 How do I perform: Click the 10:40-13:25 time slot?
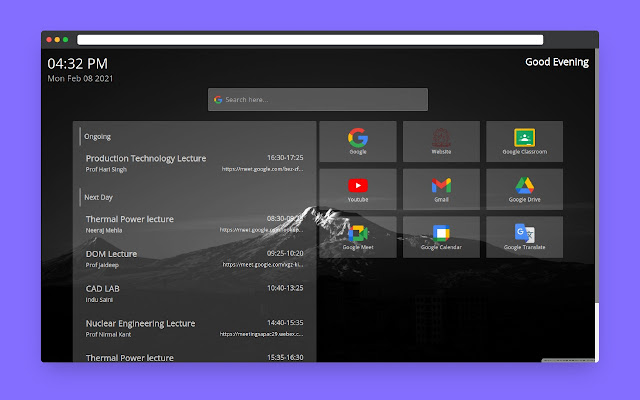point(285,288)
